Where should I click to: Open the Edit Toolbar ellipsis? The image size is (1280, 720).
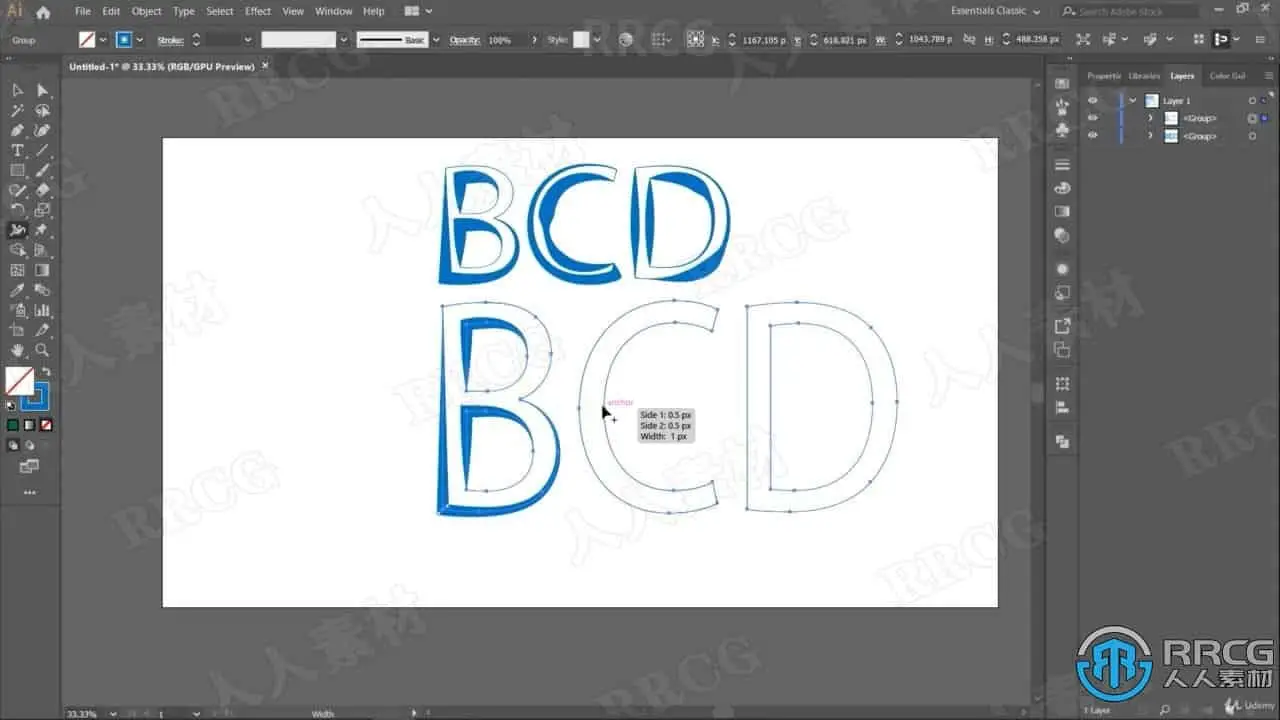point(29,493)
